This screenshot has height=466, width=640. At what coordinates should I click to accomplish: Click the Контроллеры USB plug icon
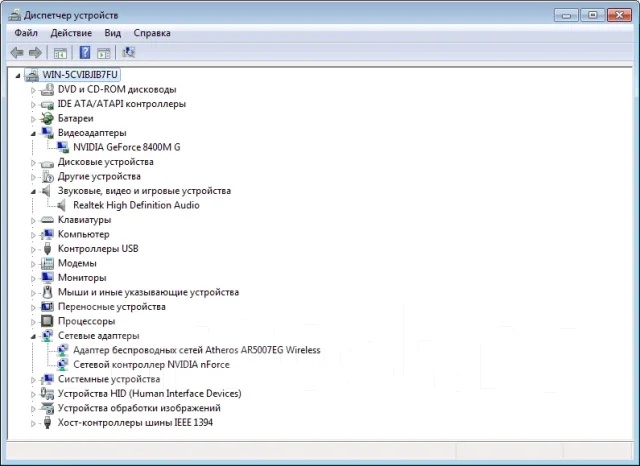pyautogui.click(x=47, y=249)
